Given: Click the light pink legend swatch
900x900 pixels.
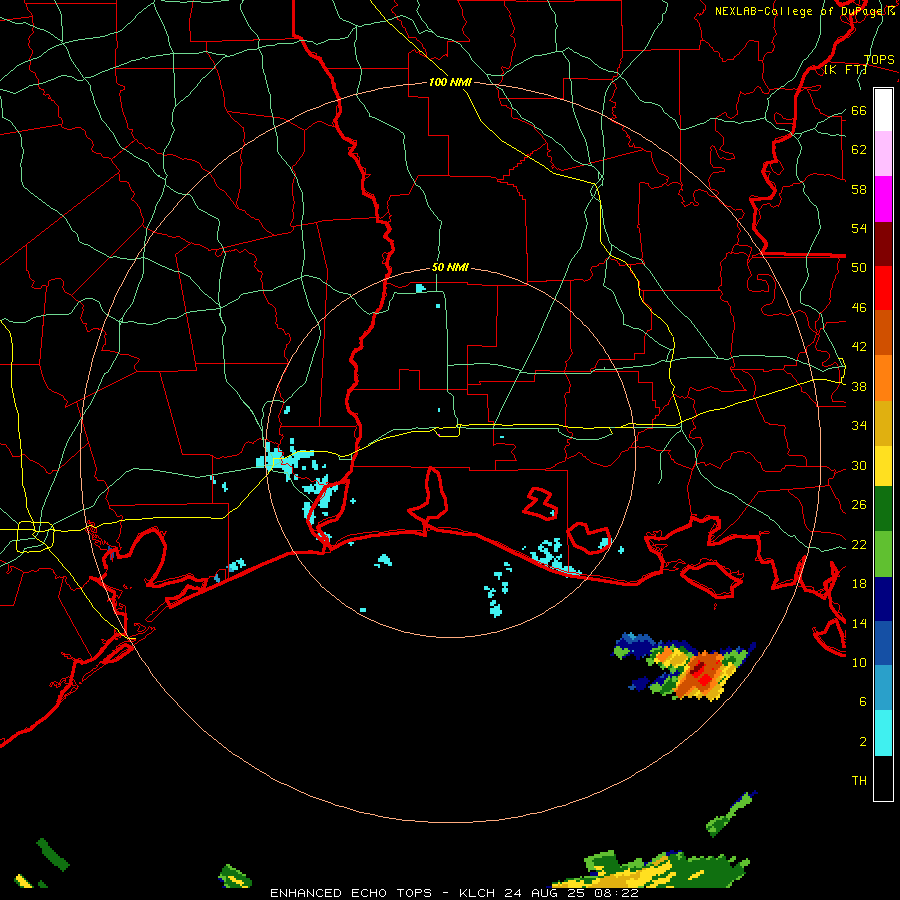Looking at the screenshot, I should point(883,153).
